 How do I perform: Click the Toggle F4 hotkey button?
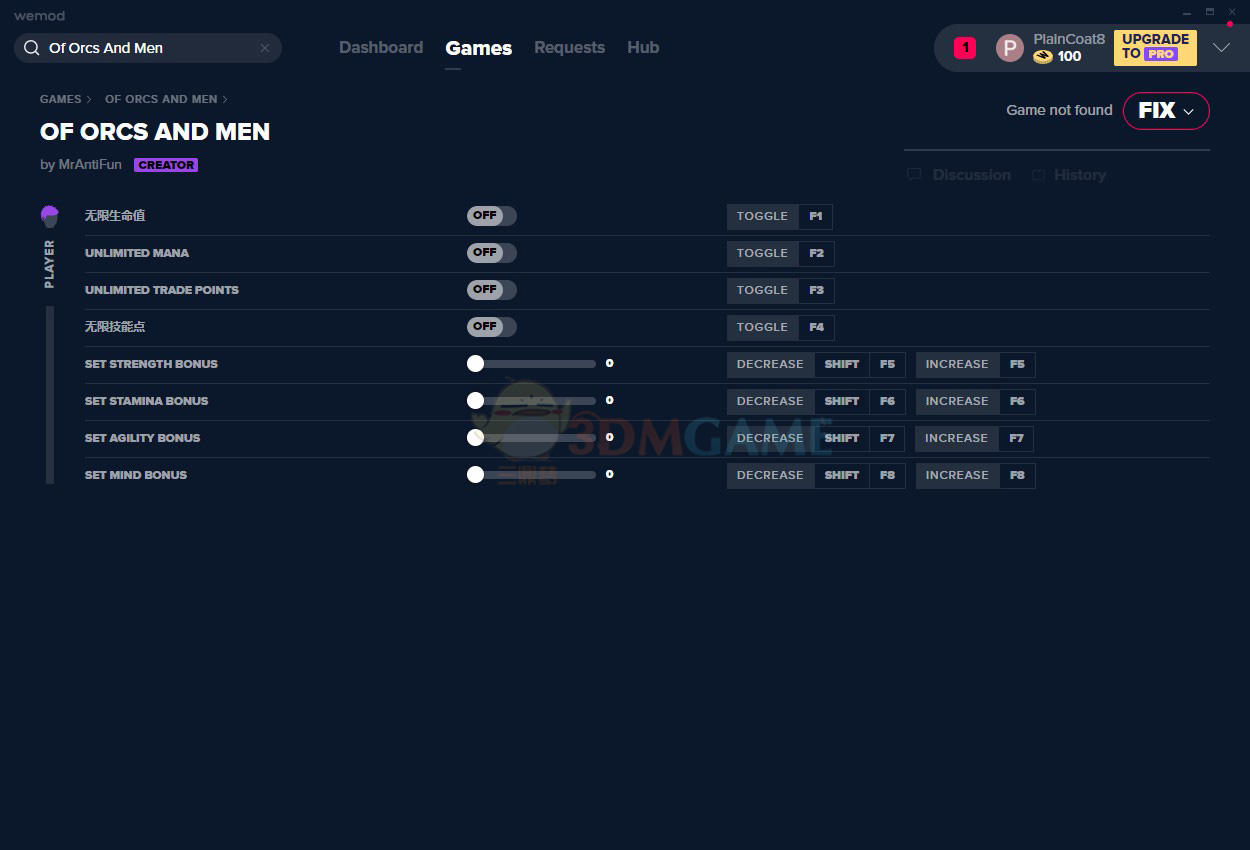pyautogui.click(x=780, y=327)
